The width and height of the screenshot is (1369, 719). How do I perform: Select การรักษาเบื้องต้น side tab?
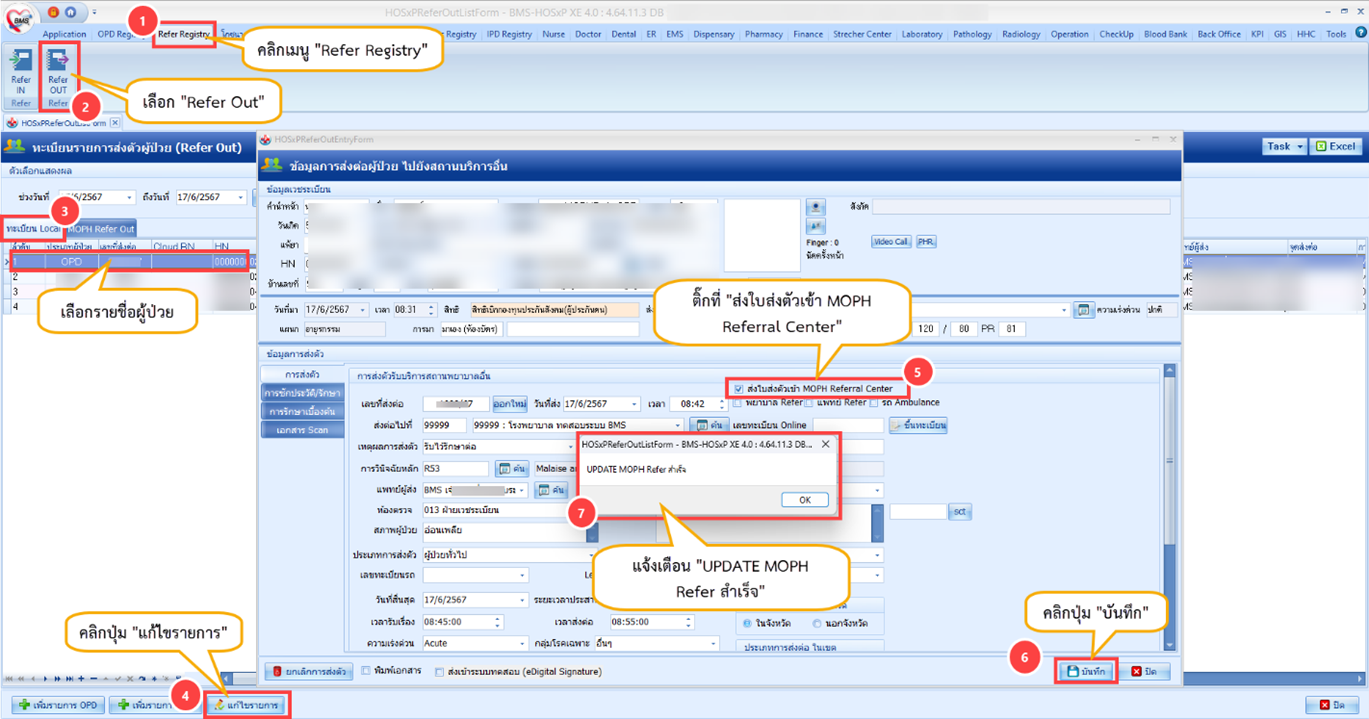coord(303,411)
